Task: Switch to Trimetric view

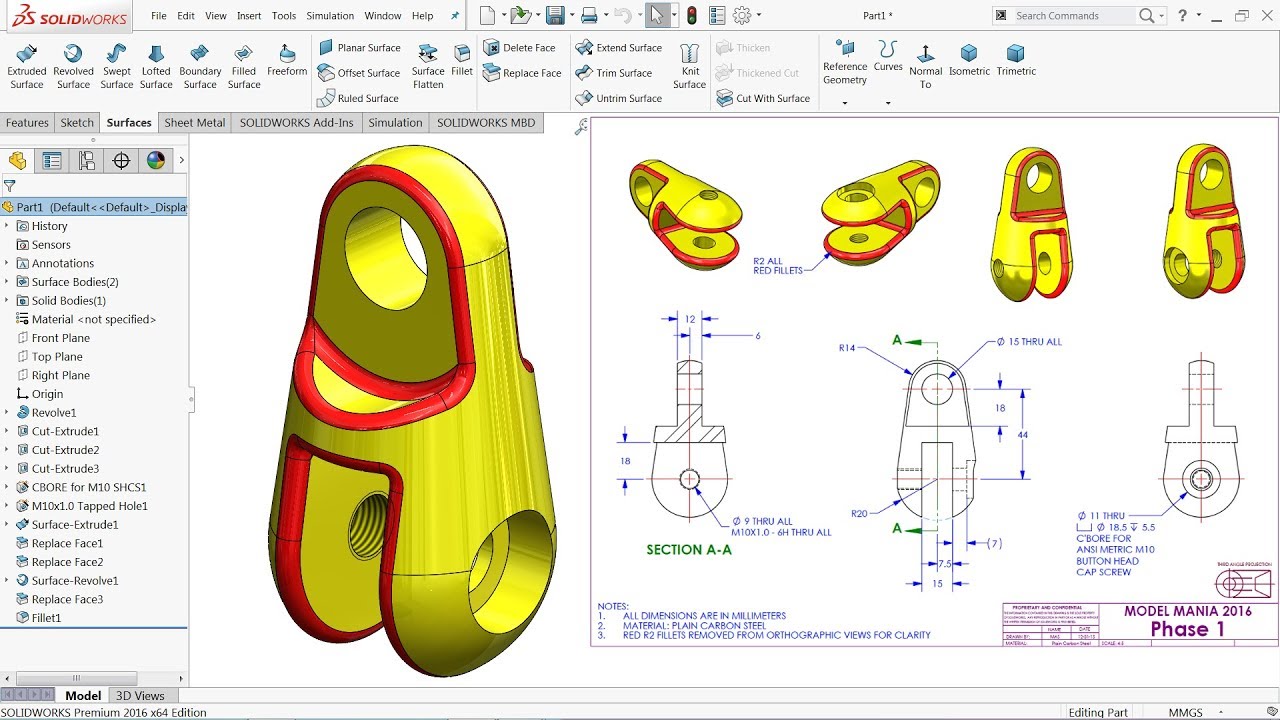Action: pyautogui.click(x=1016, y=60)
